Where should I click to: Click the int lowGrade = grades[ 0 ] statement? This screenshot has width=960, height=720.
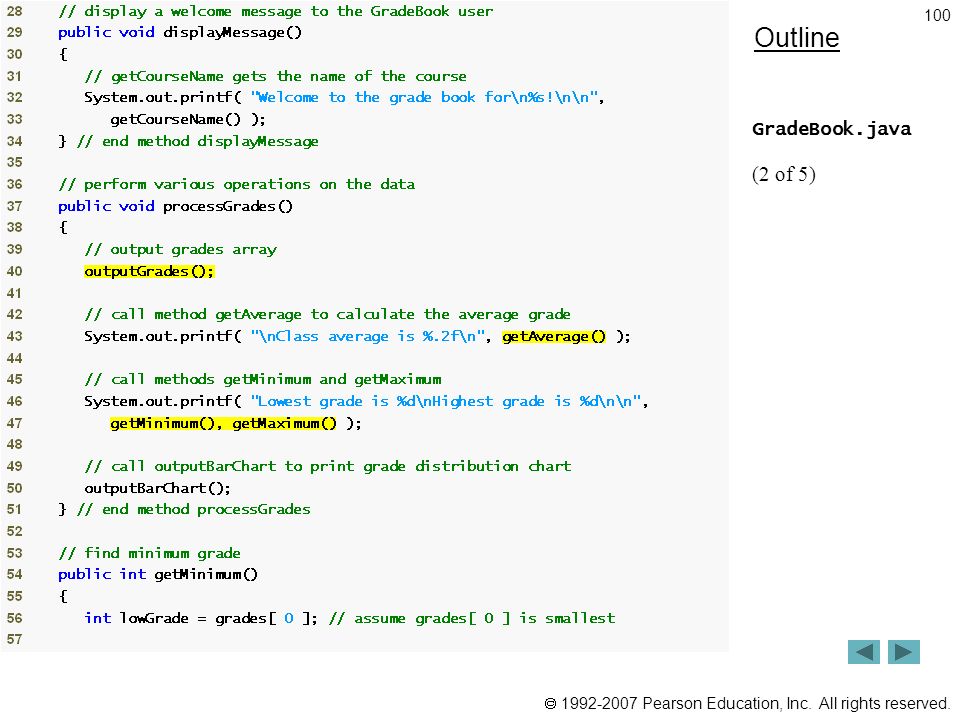pyautogui.click(x=201, y=618)
